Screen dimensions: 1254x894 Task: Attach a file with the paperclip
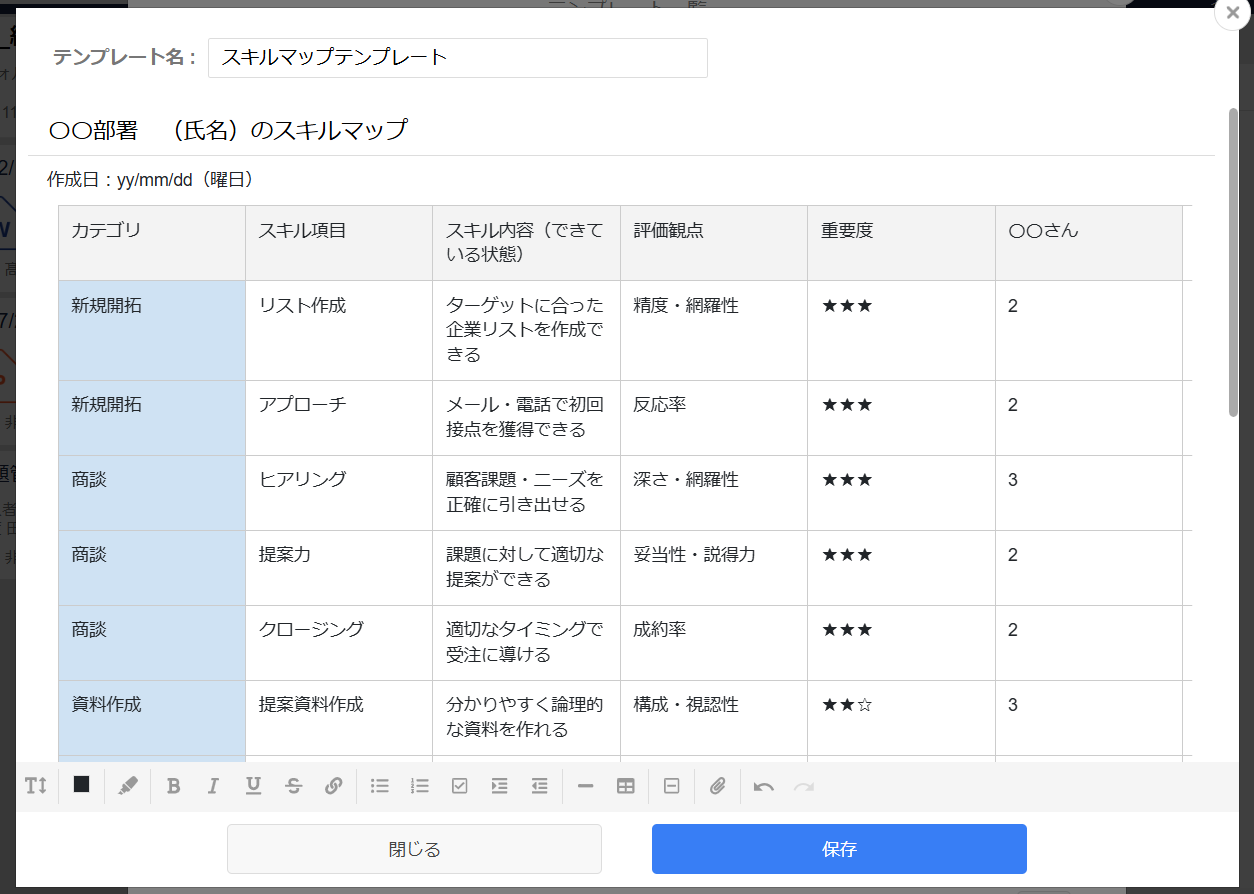click(x=717, y=786)
